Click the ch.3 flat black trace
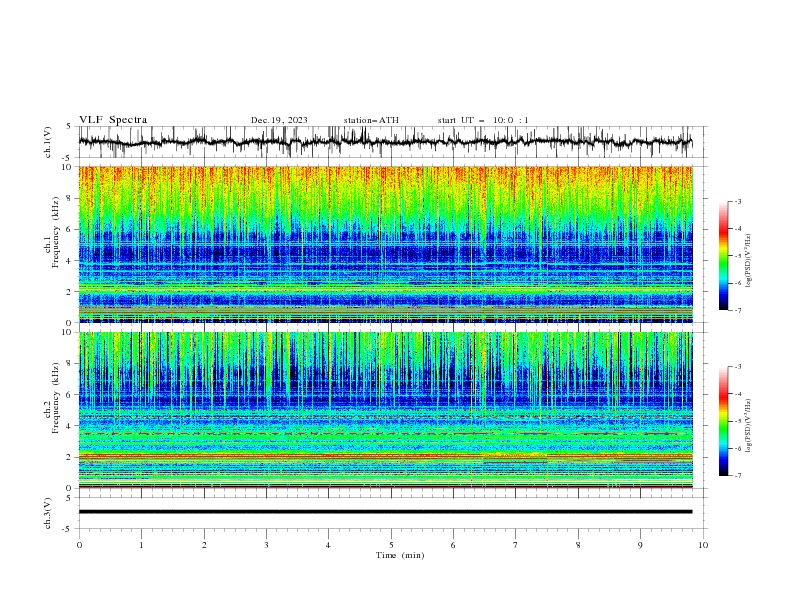Viewport: 792px width, 612px height. coord(385,512)
